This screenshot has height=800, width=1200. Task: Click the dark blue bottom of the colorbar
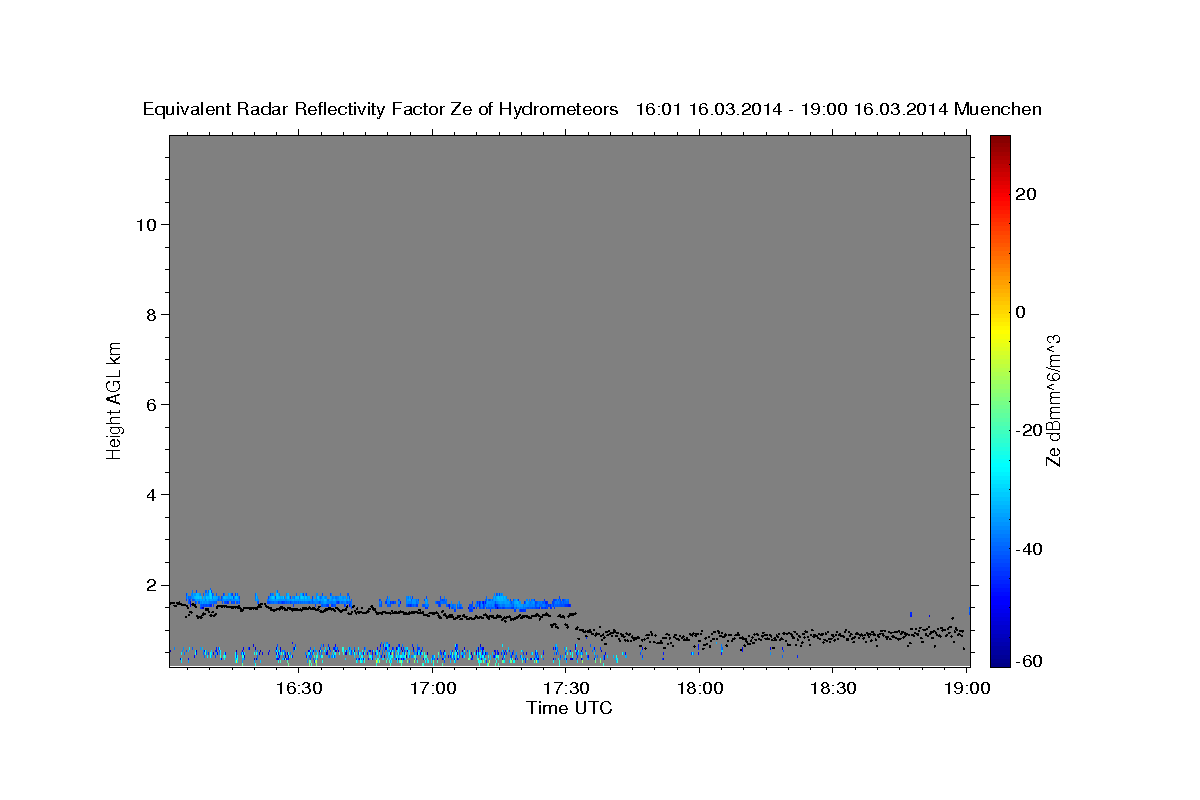coord(1000,659)
